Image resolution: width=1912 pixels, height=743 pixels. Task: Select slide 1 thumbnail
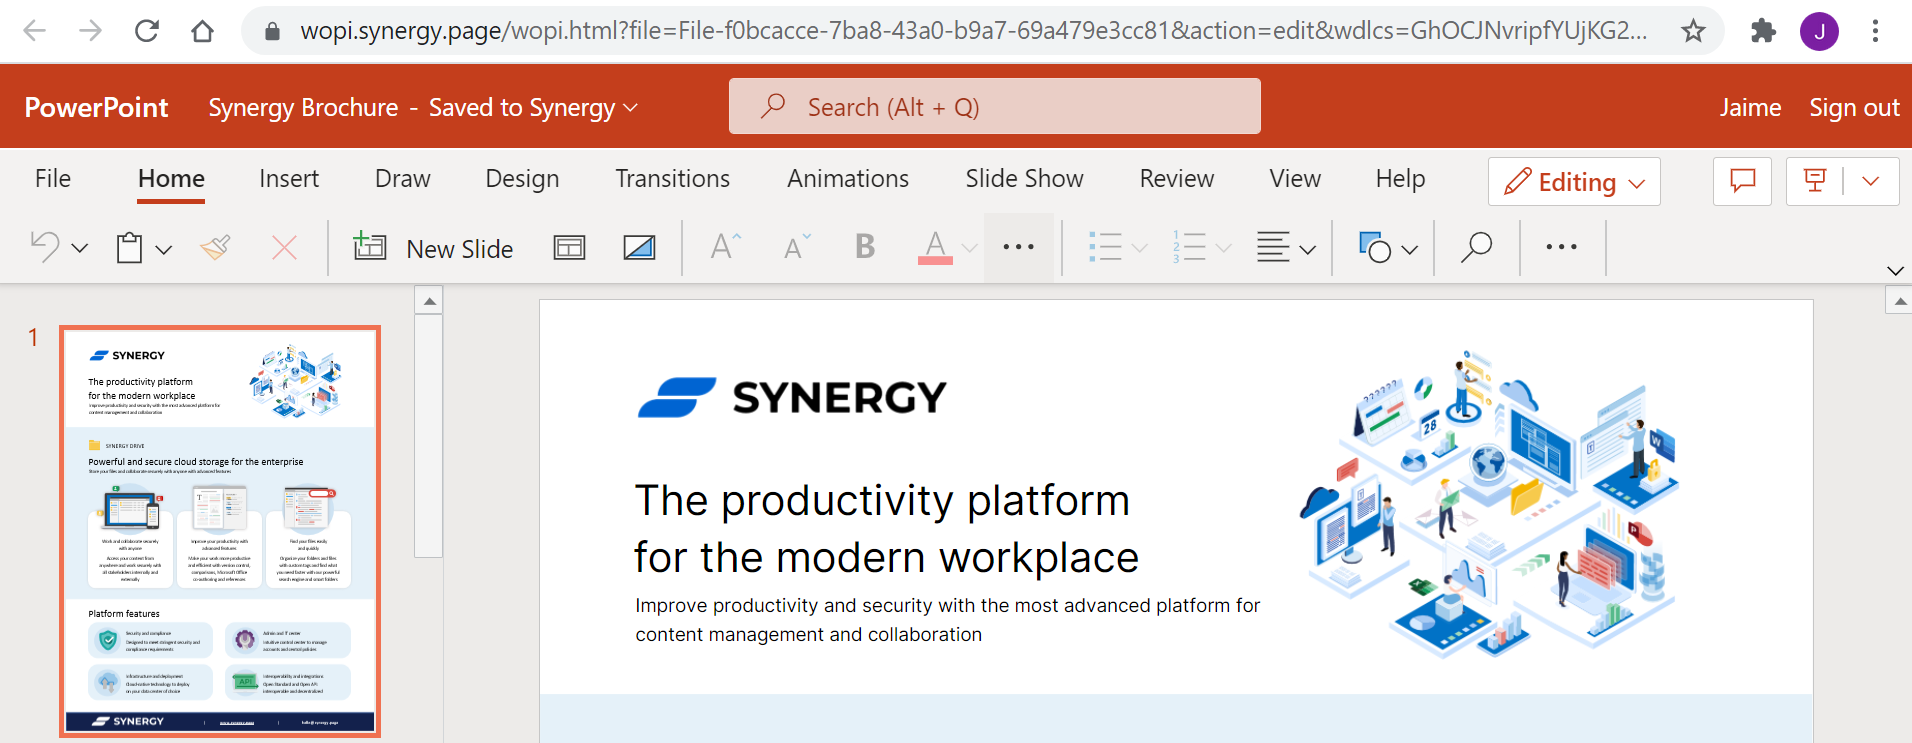[x=220, y=531]
